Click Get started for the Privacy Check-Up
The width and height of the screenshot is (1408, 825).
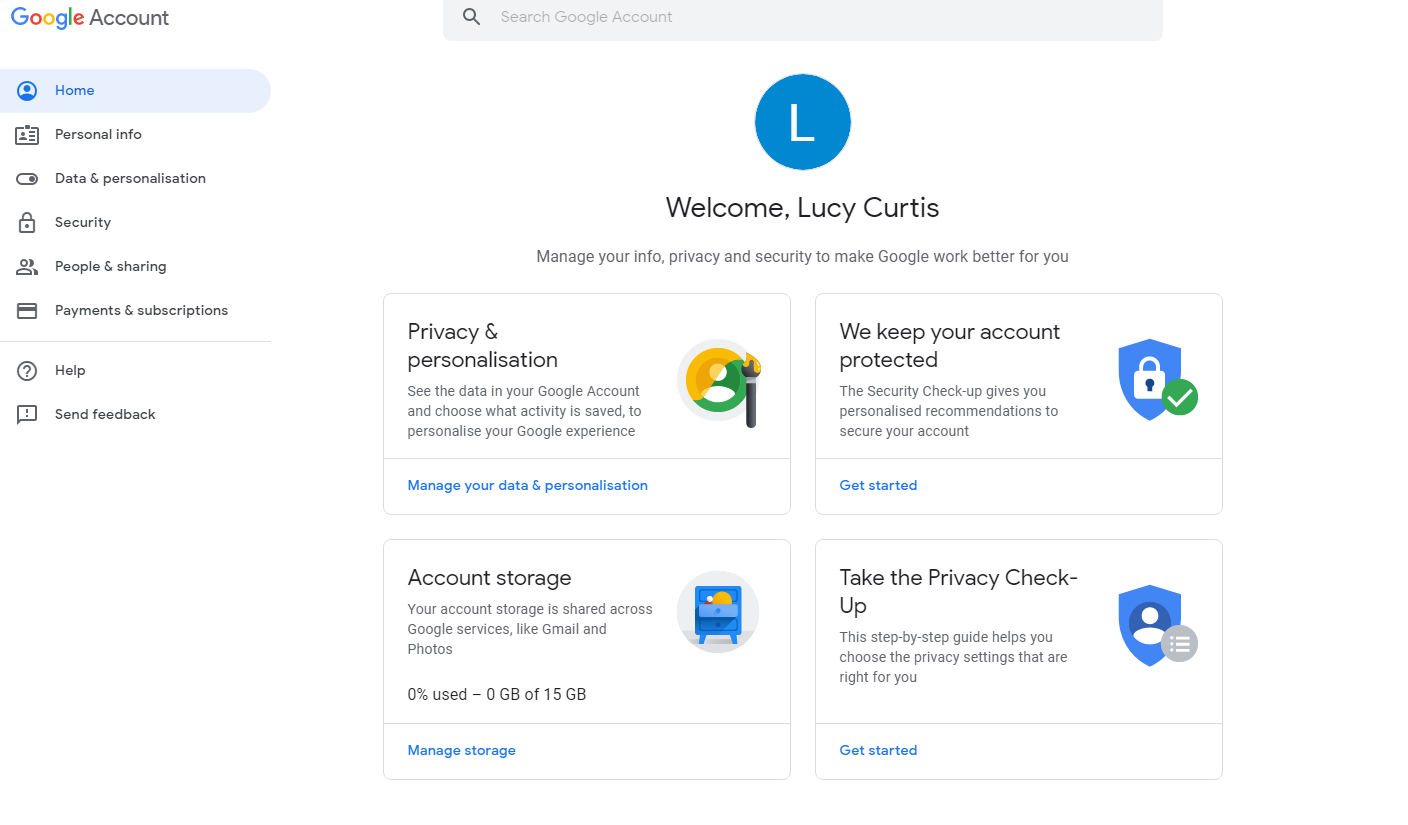pos(878,750)
